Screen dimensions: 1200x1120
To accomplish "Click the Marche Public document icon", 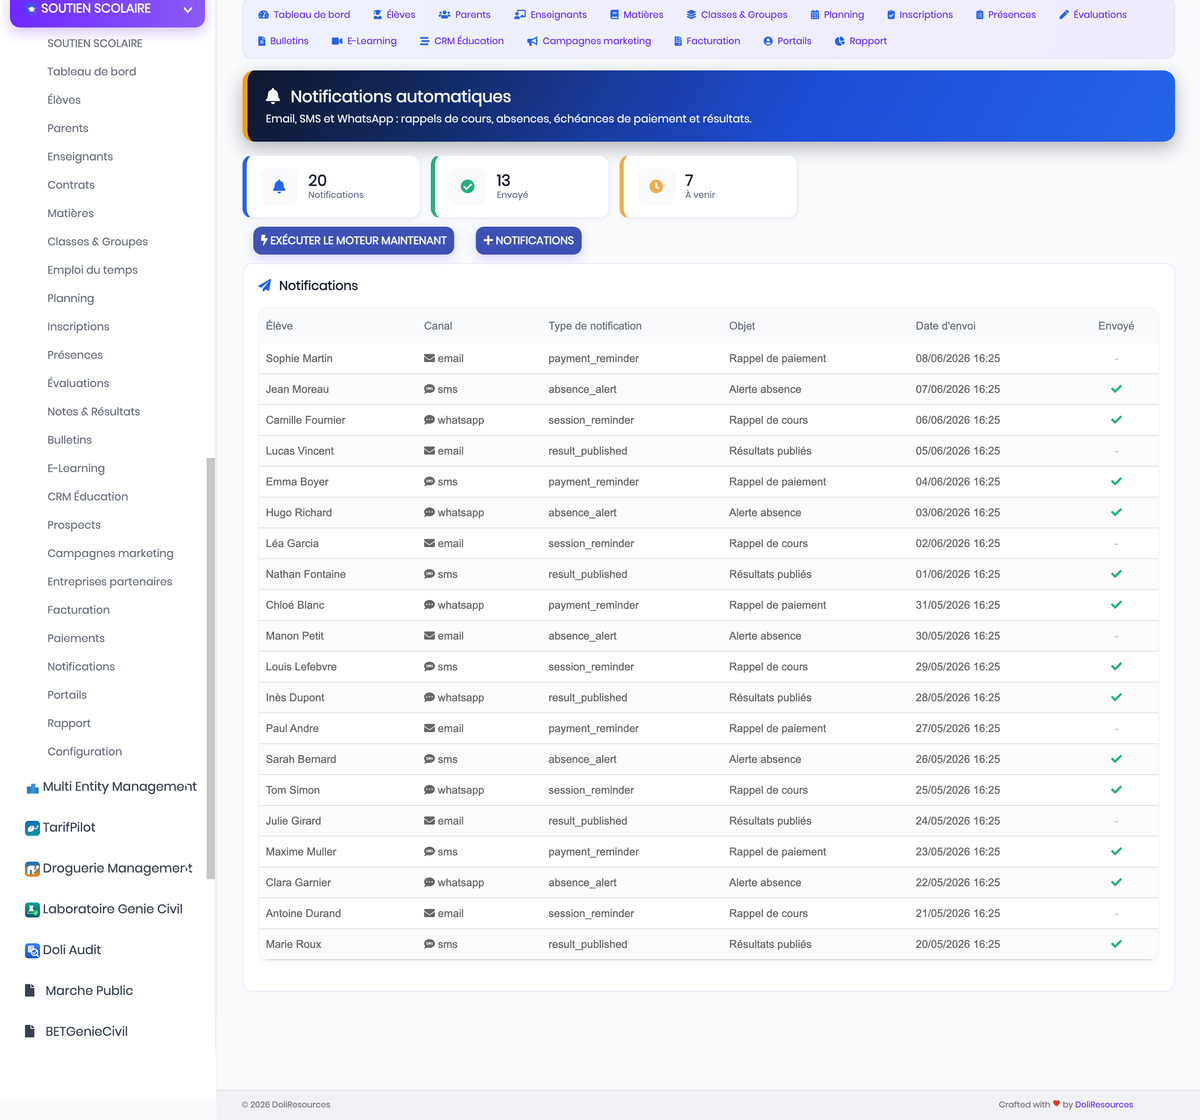I will click(30, 991).
